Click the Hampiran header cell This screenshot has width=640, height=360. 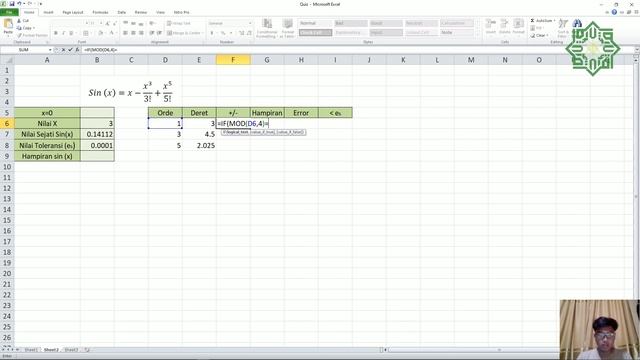[x=267, y=113]
